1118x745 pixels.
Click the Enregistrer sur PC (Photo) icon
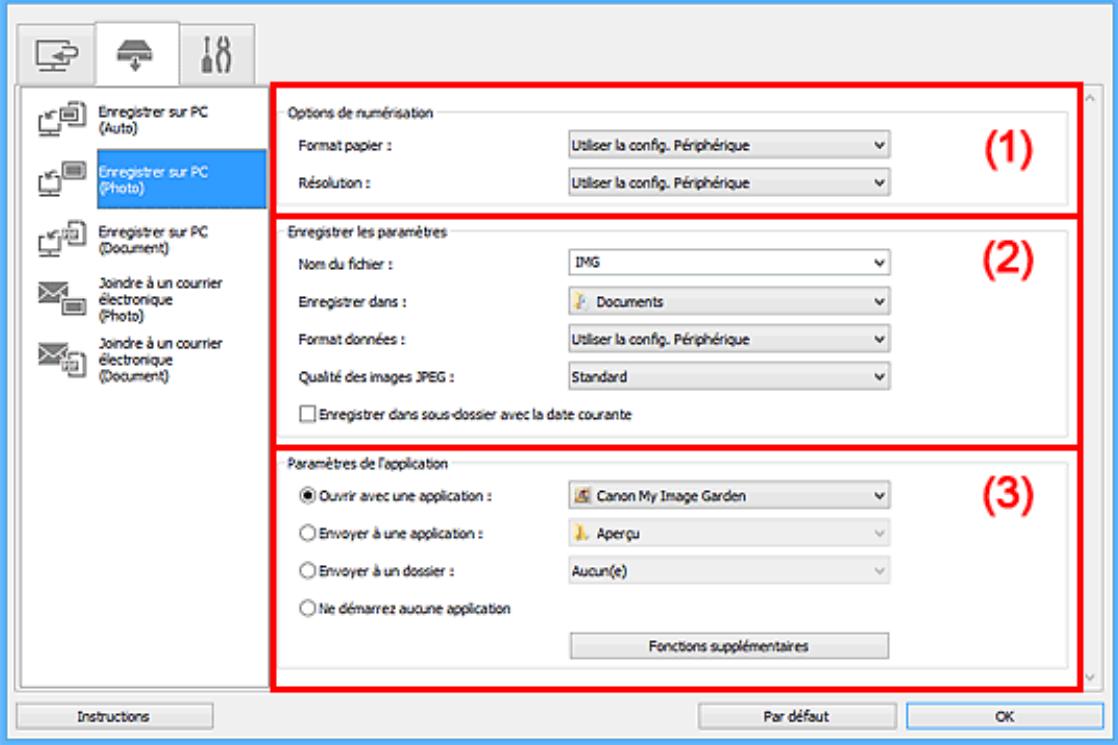62,179
